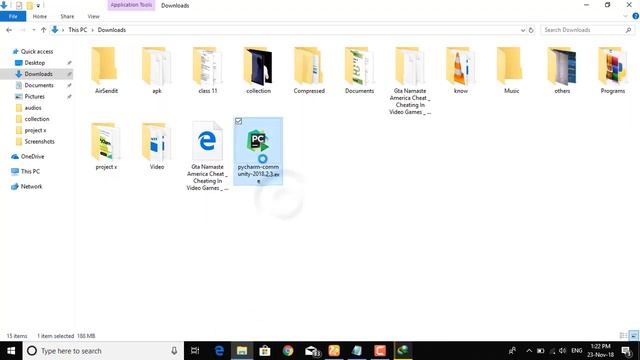Show hidden system tray icons
The image size is (640, 360).
529,351
